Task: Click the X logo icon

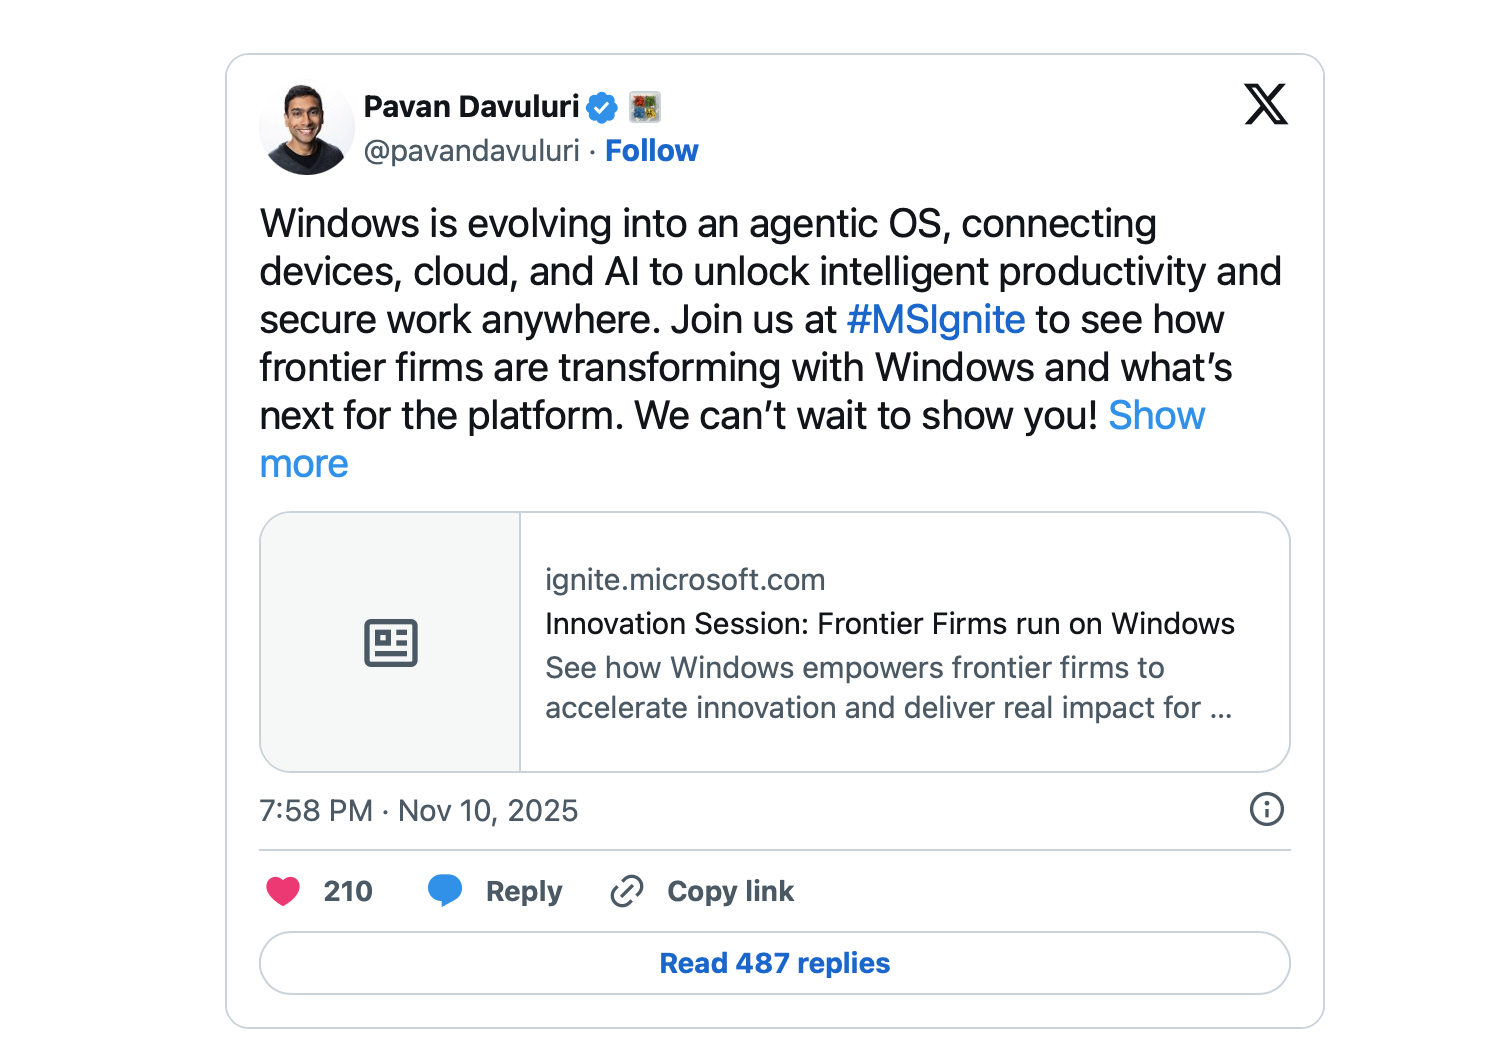Action: 1265,105
